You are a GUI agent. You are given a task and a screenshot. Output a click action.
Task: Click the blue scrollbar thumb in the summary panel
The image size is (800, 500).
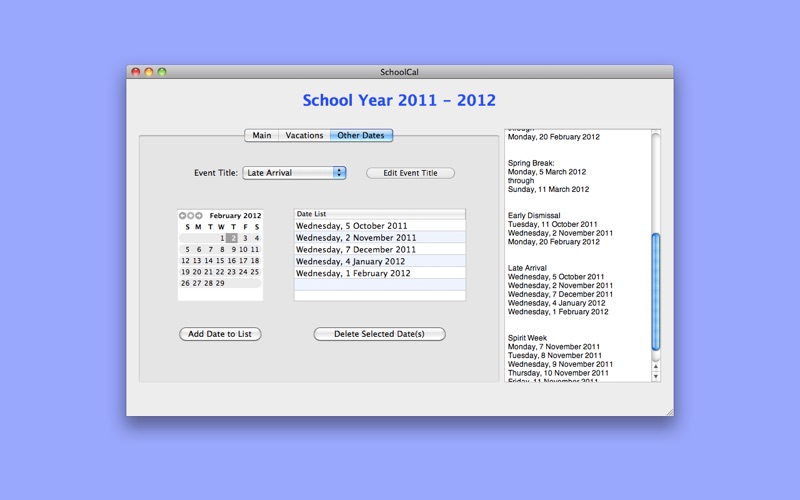(656, 292)
